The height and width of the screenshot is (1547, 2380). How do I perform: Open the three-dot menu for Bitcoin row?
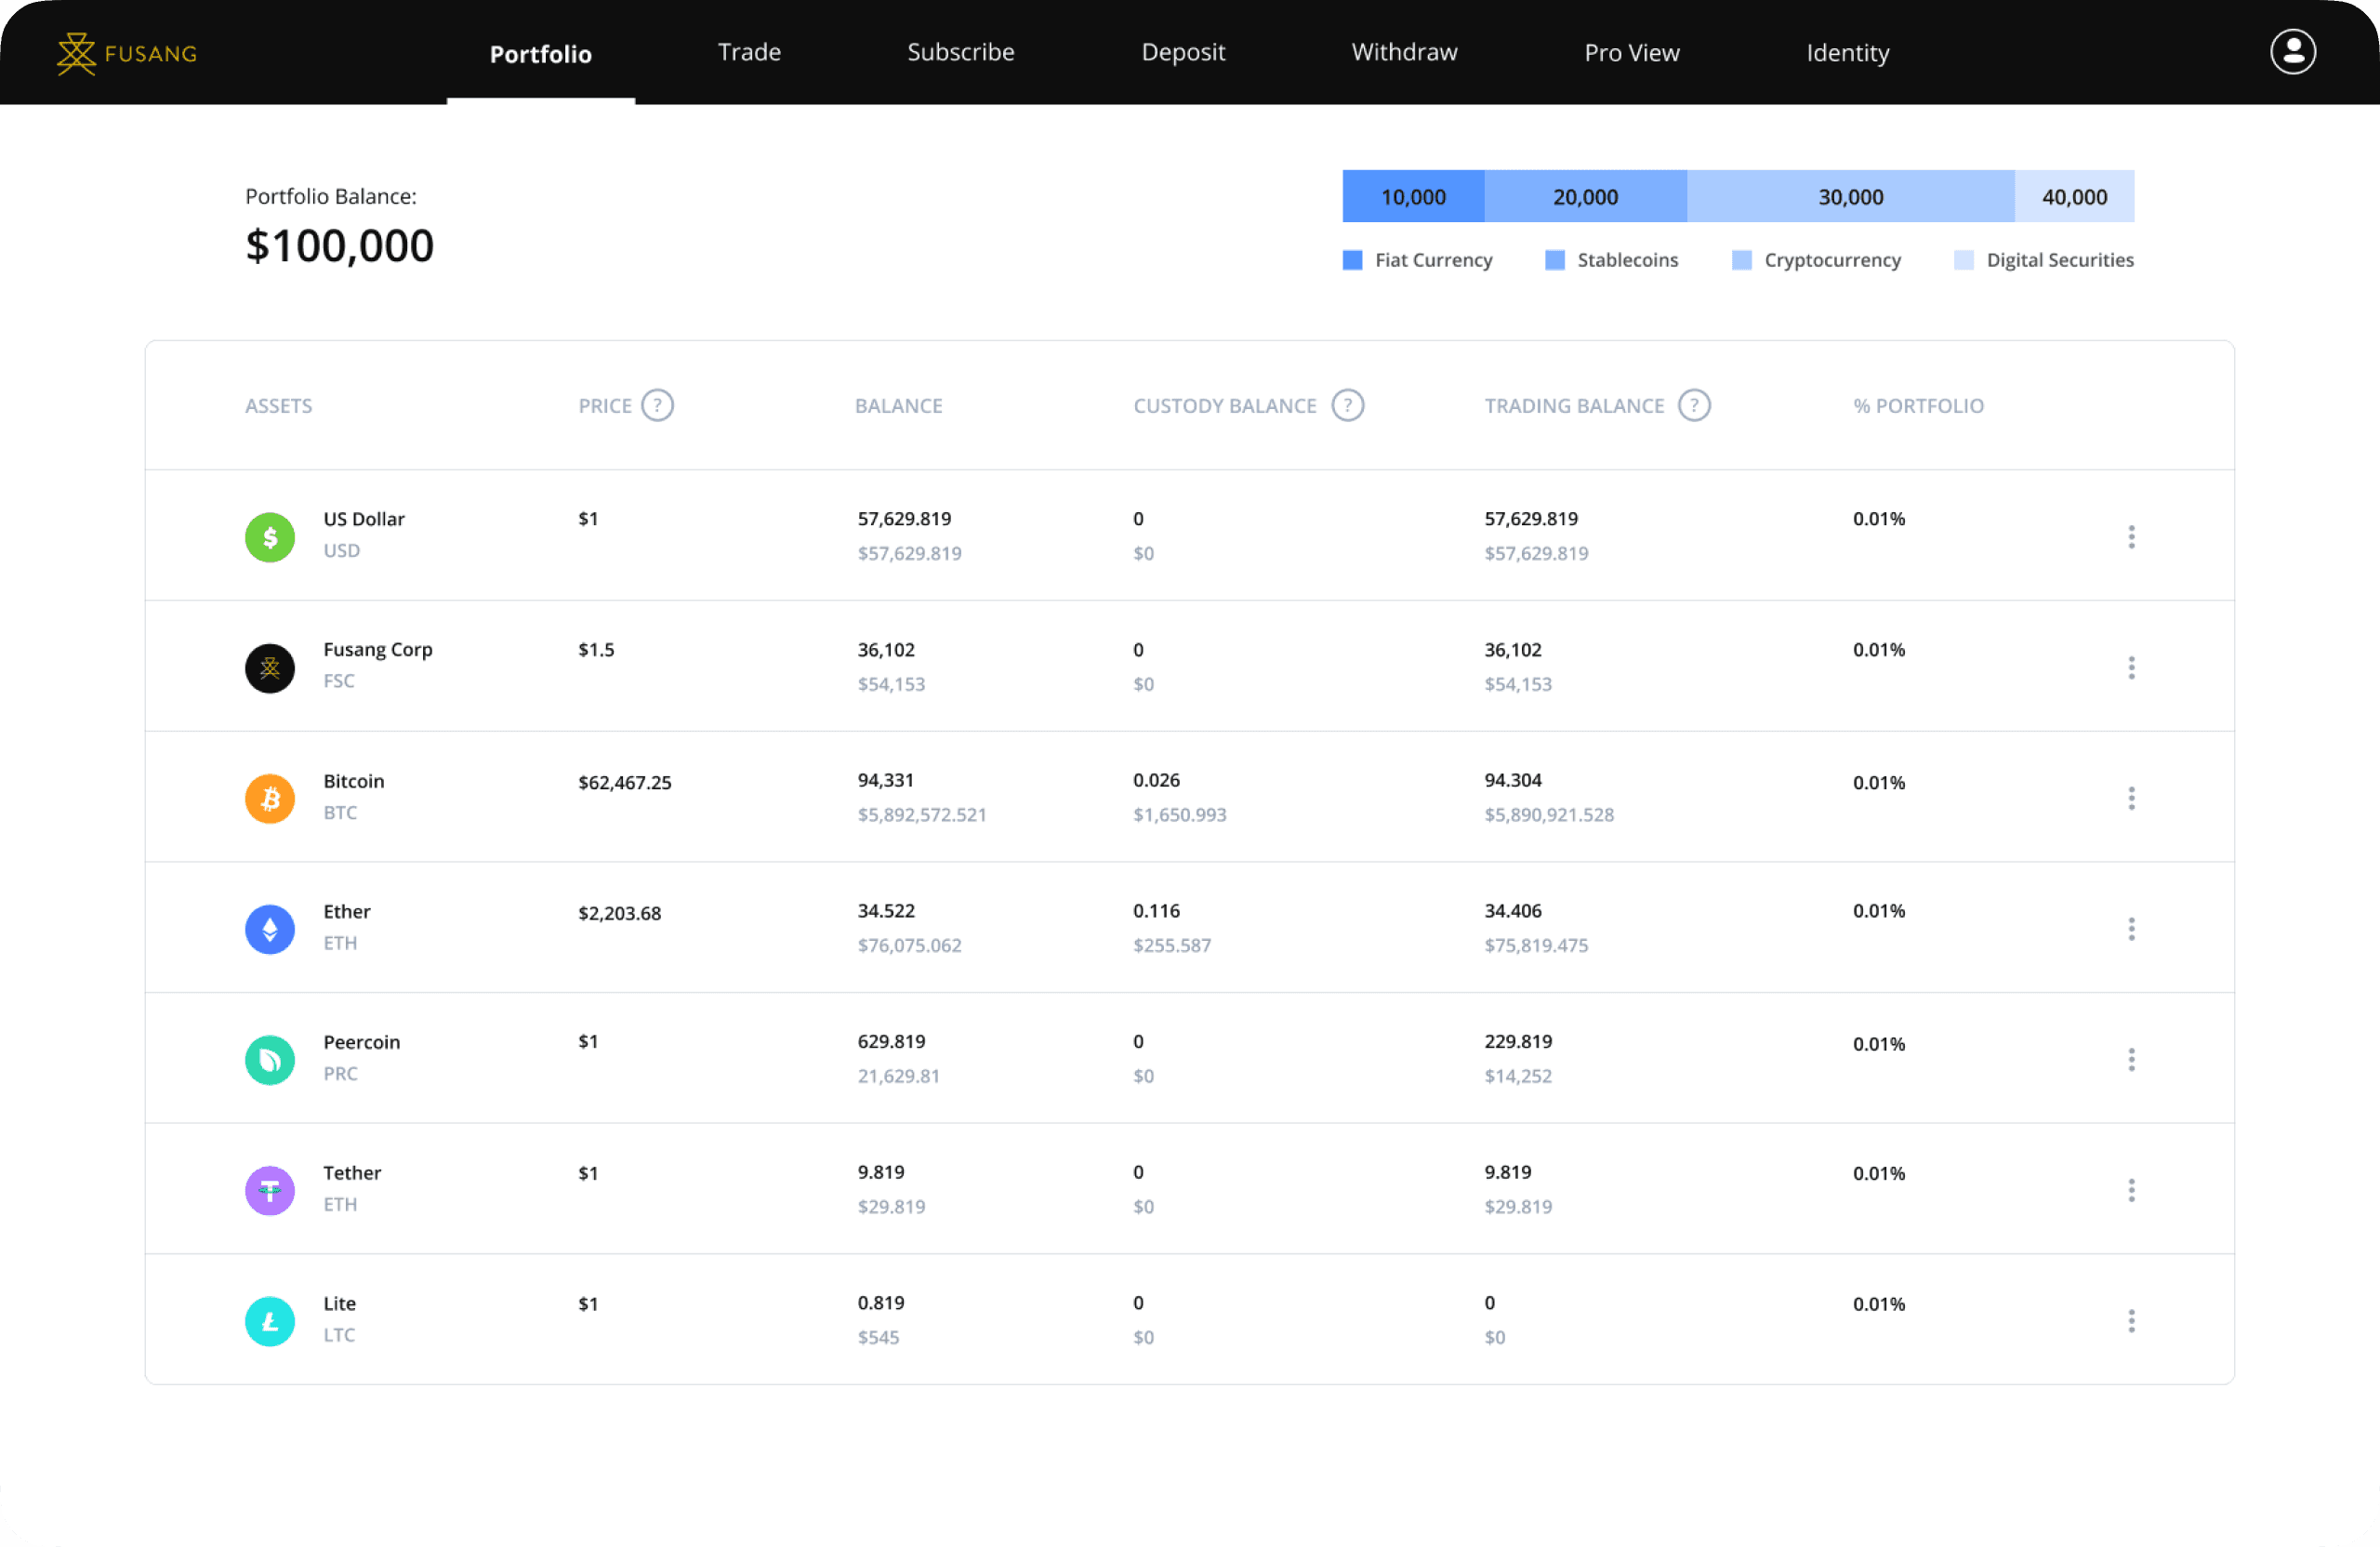pos(2132,798)
